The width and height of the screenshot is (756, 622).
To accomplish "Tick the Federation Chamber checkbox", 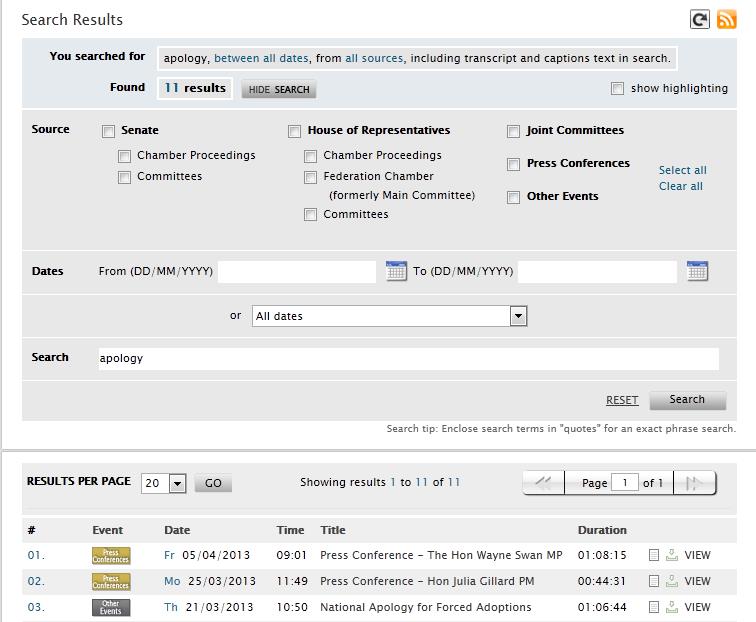I will (310, 177).
